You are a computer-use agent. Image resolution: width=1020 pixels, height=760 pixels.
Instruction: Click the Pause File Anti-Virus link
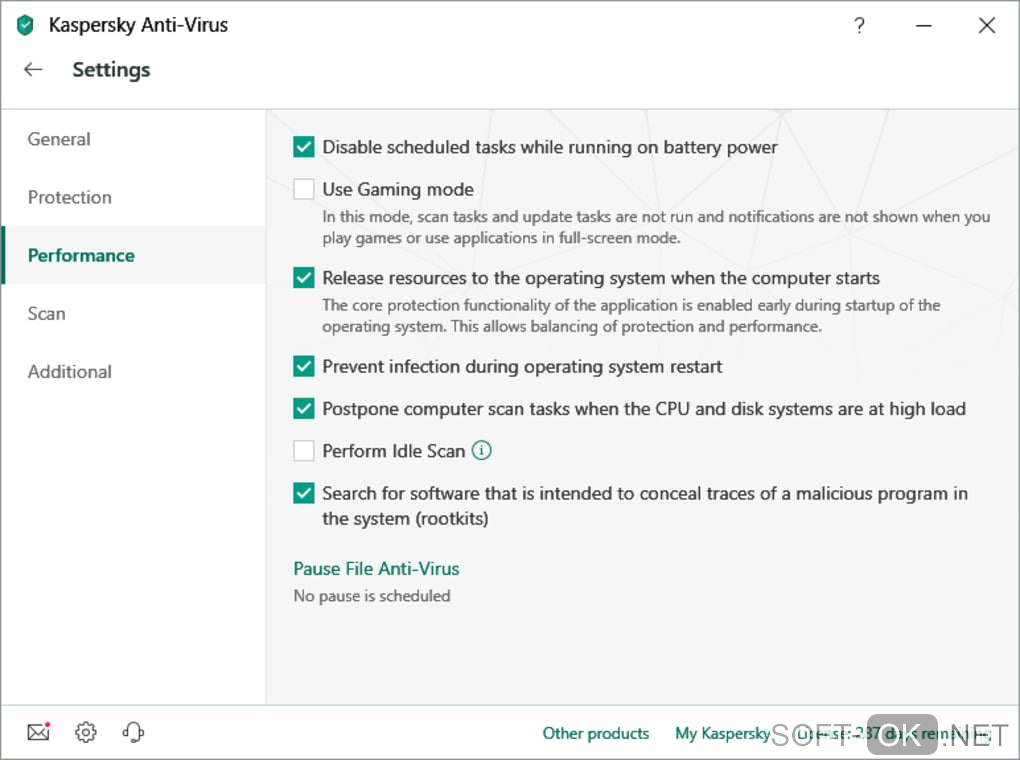pyautogui.click(x=376, y=569)
